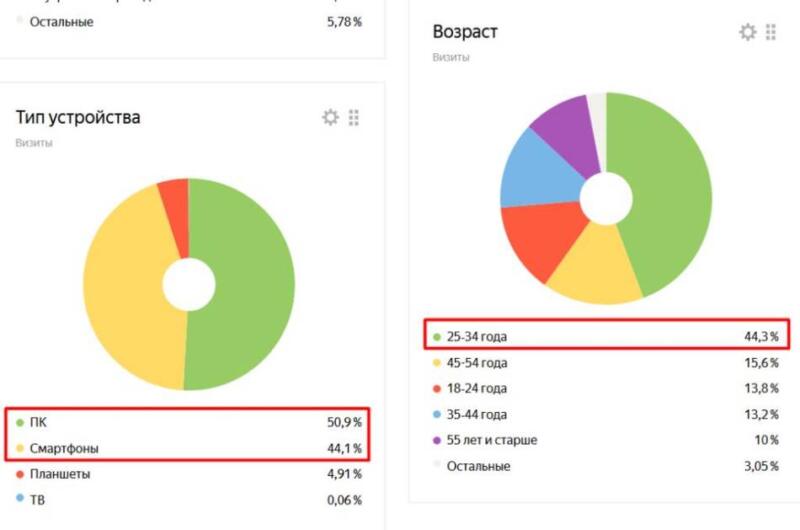
Task: Click the green ПК legend dot
Action: (20, 423)
